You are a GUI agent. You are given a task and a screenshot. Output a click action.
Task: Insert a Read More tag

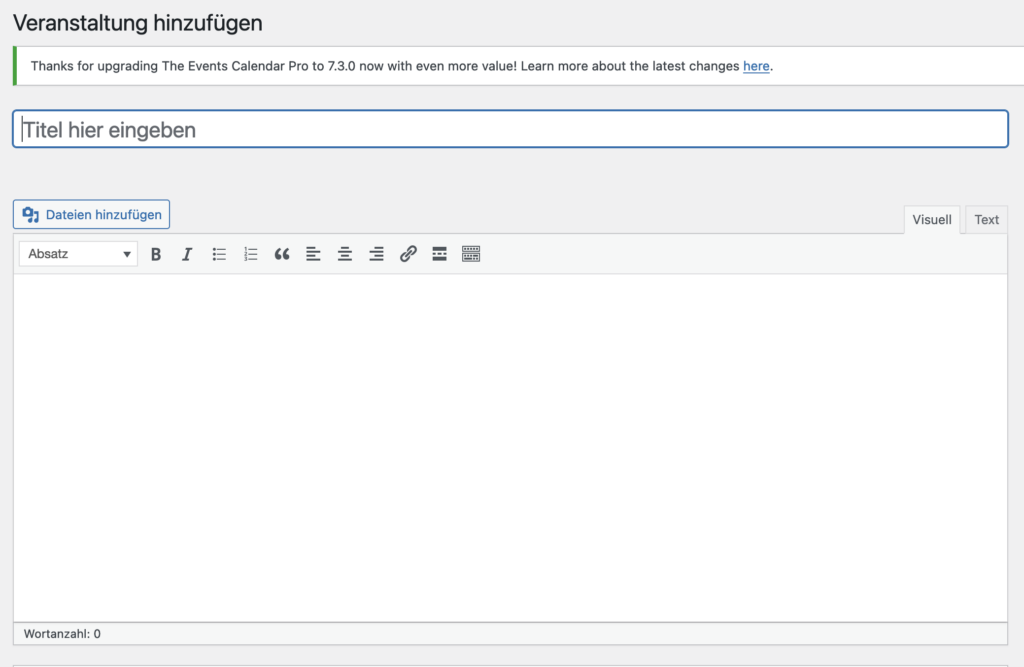pyautogui.click(x=439, y=254)
